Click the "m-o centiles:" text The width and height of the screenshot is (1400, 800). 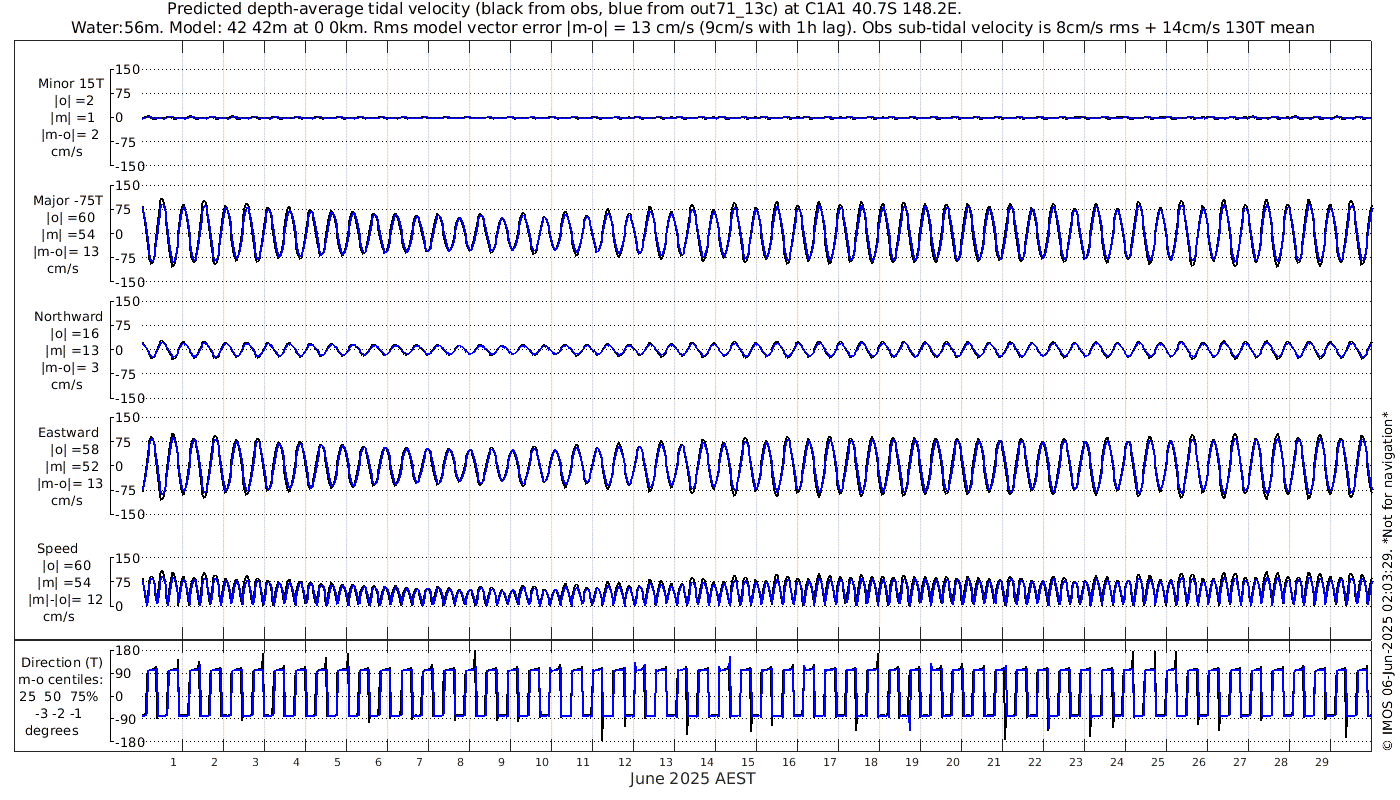62,680
